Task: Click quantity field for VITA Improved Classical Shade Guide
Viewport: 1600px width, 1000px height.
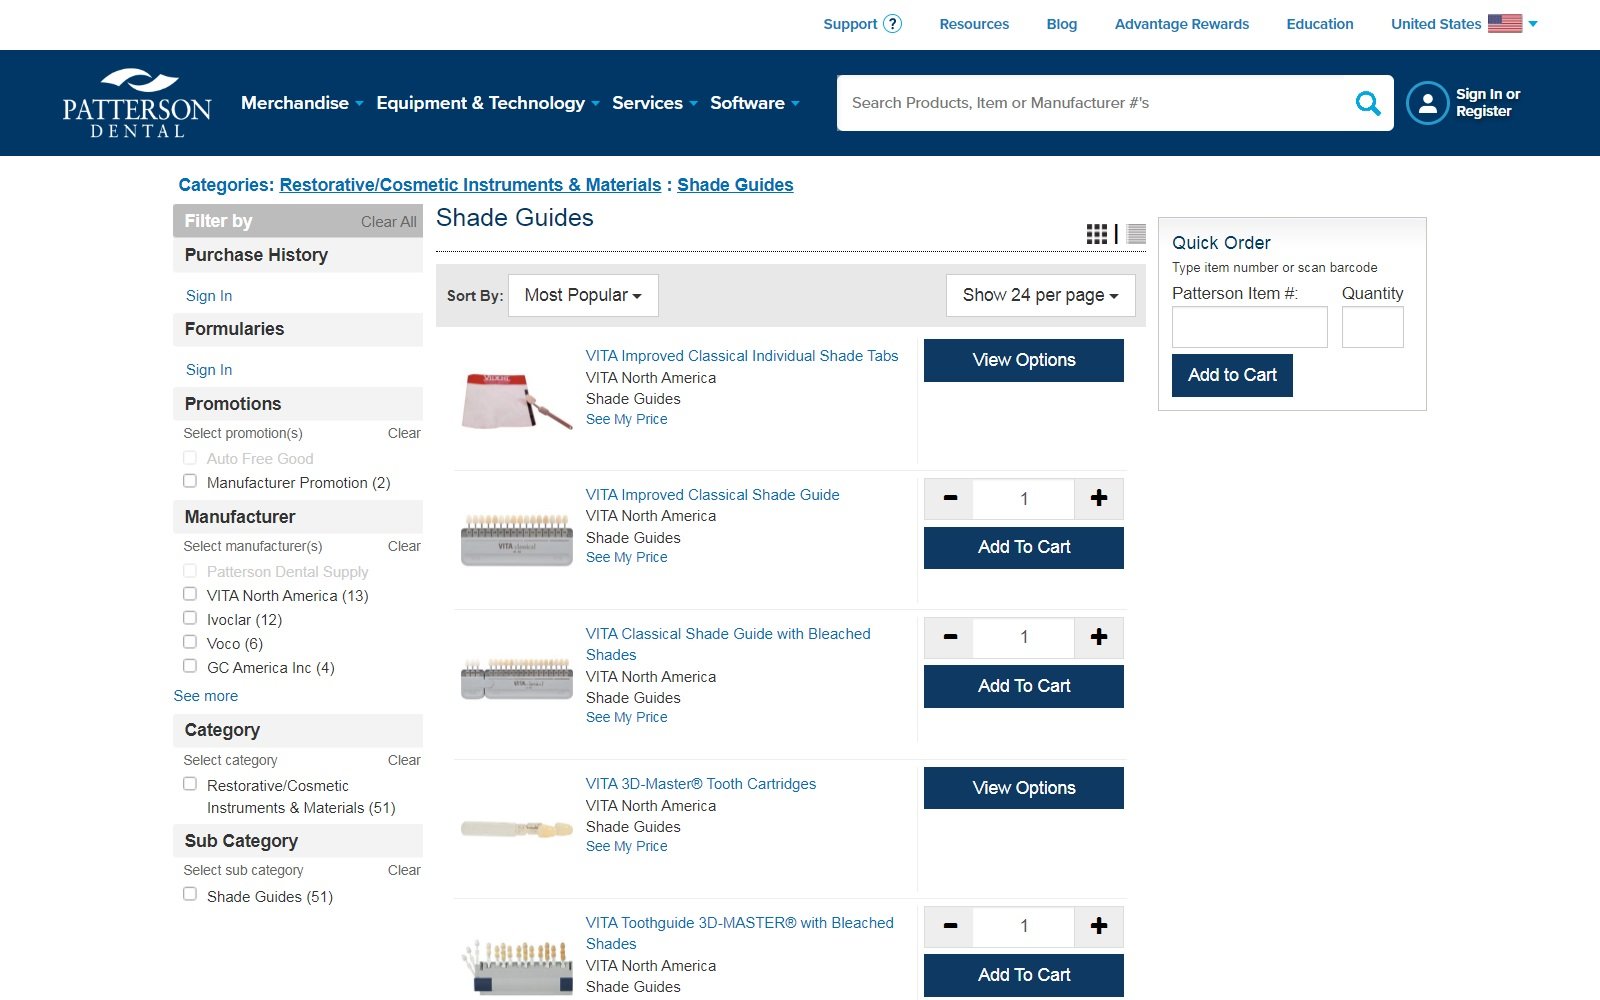Action: [x=1024, y=498]
